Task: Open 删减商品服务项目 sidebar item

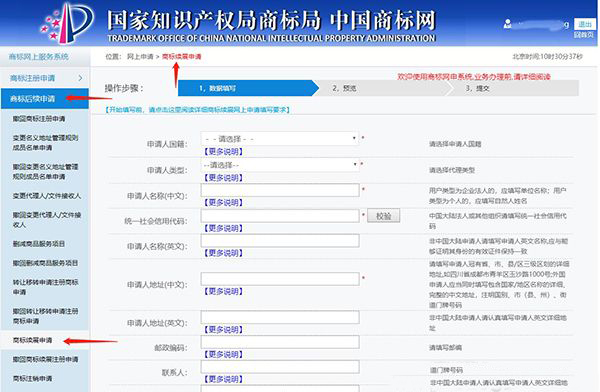Action: (x=39, y=243)
